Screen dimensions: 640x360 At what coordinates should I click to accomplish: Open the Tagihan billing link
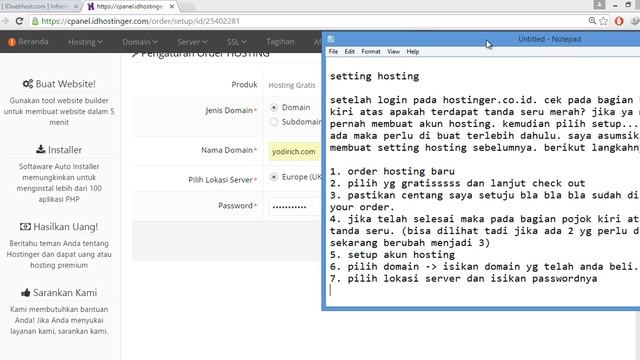(280, 42)
